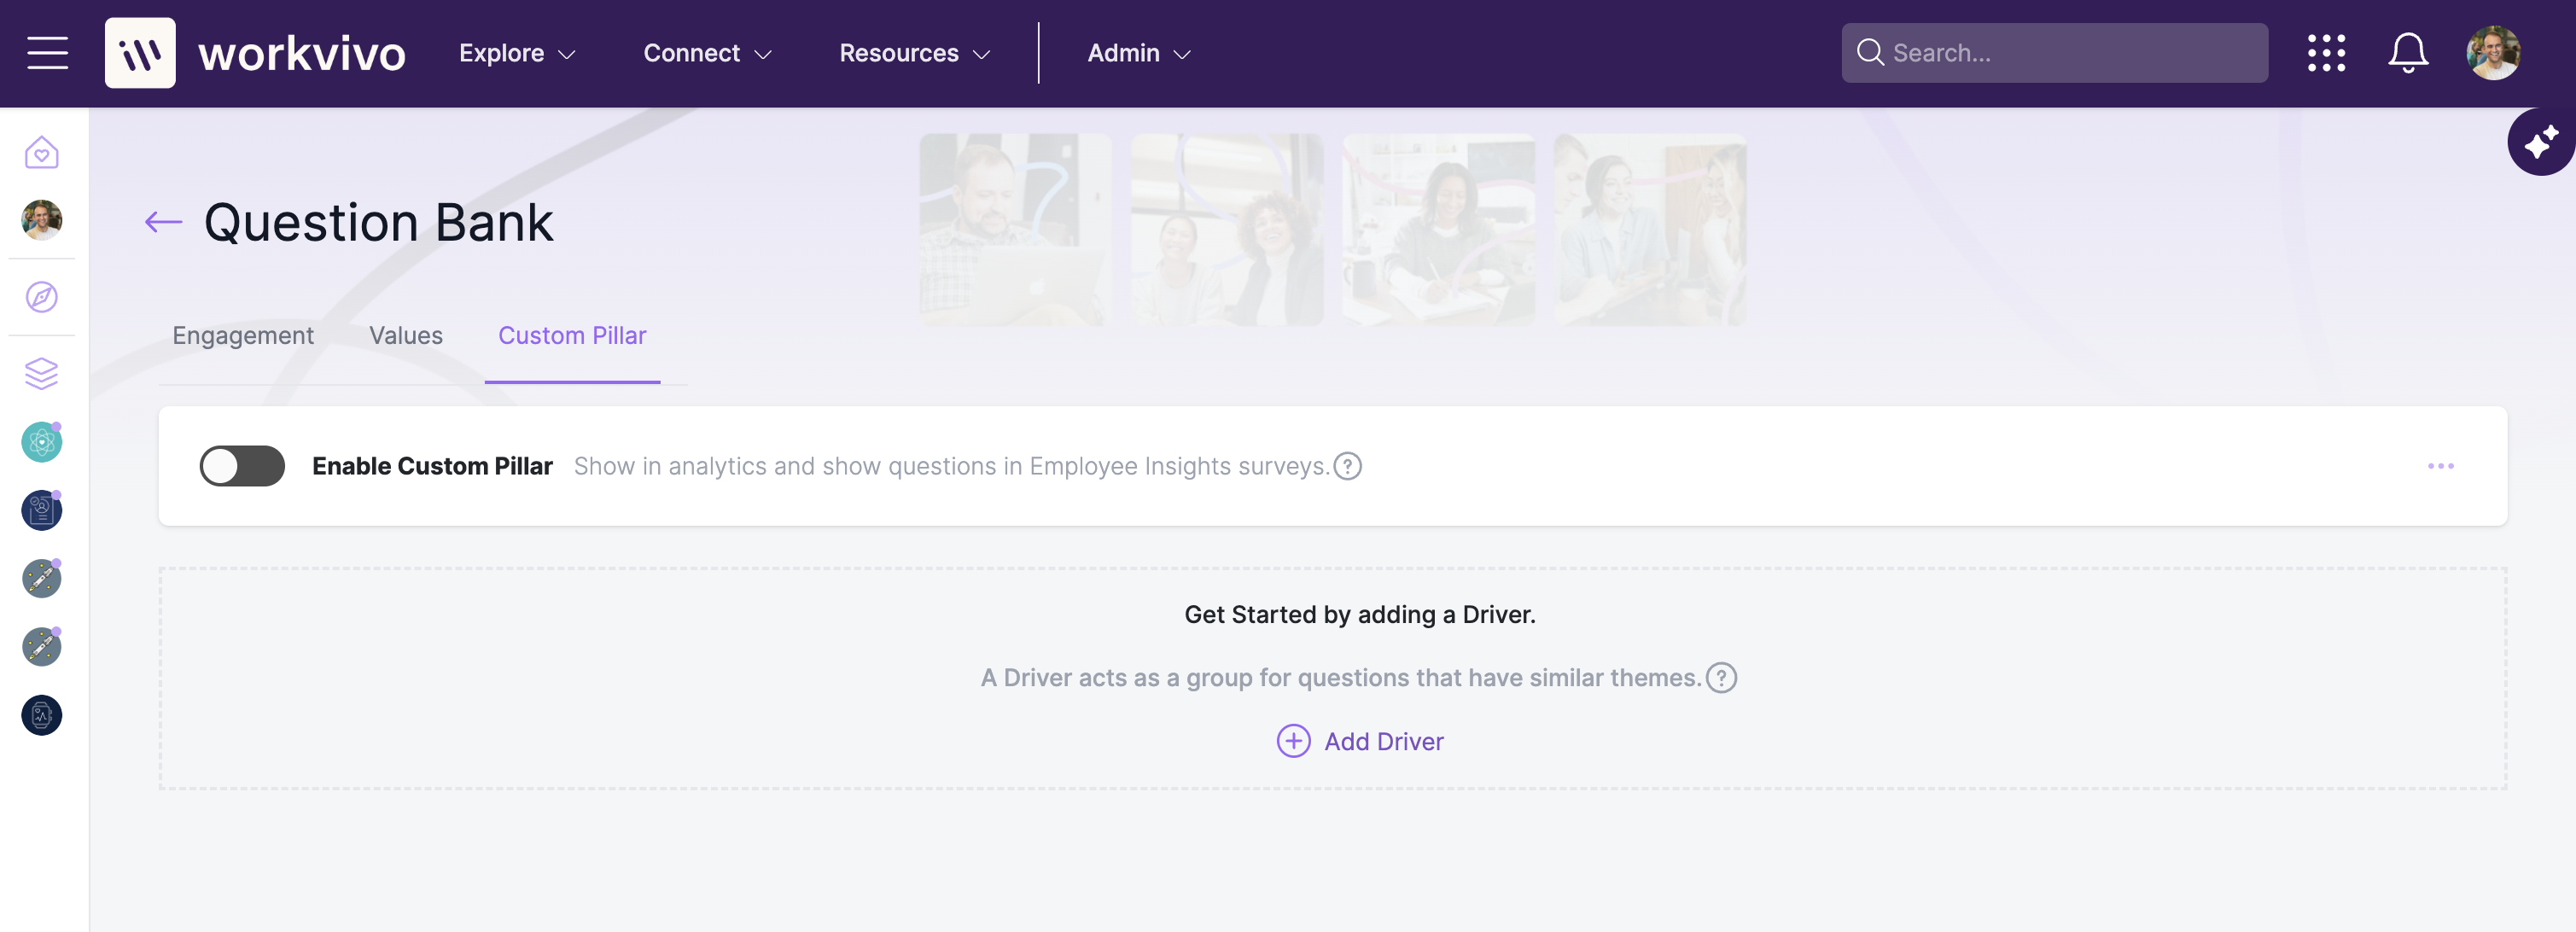Open the three-dot options on pillar card
This screenshot has height=932, width=2576.
tap(2440, 467)
